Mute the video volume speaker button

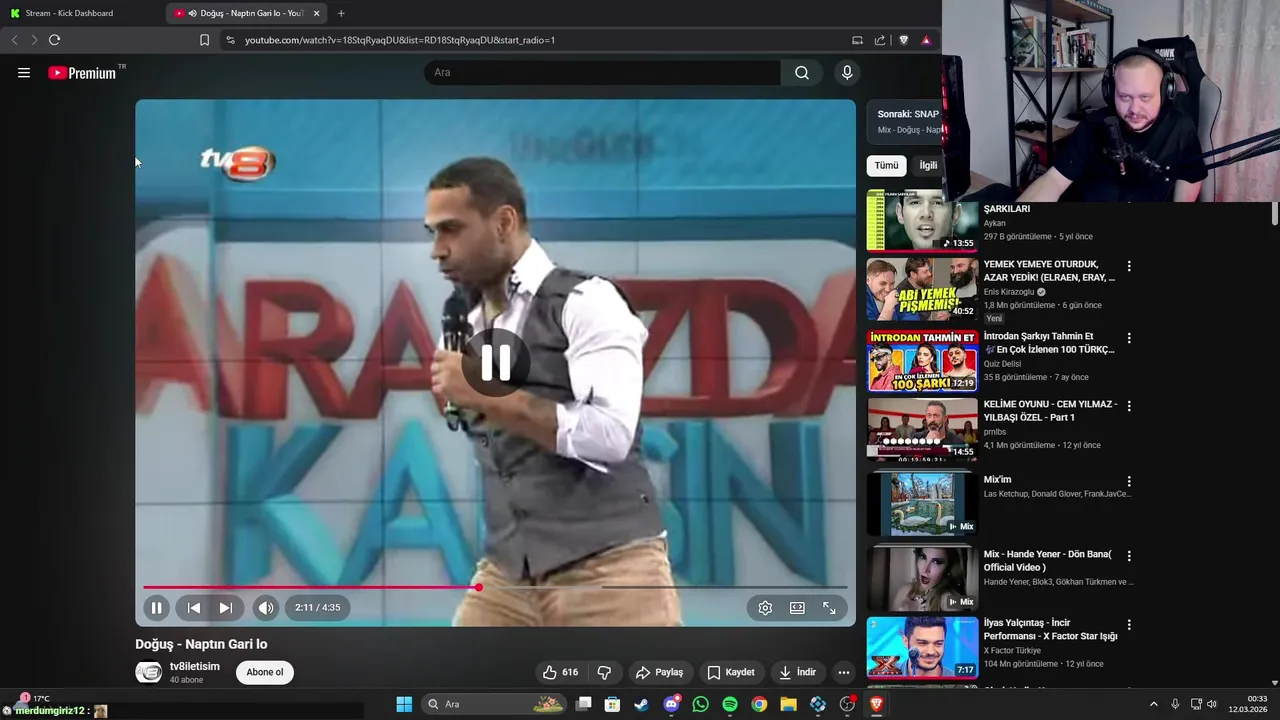(x=266, y=608)
